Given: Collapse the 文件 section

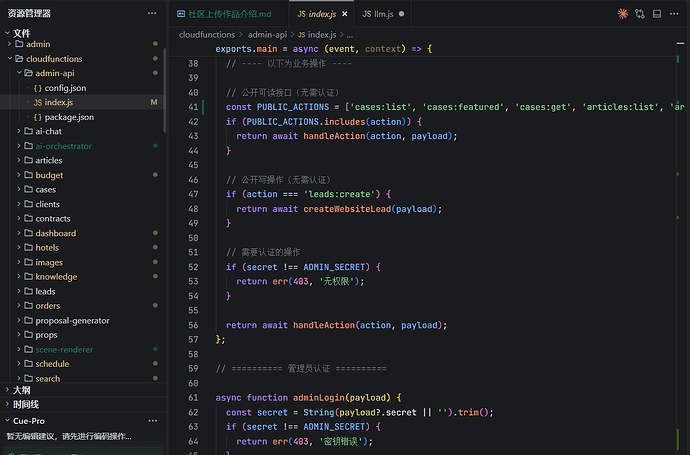Looking at the screenshot, I should [x=7, y=33].
